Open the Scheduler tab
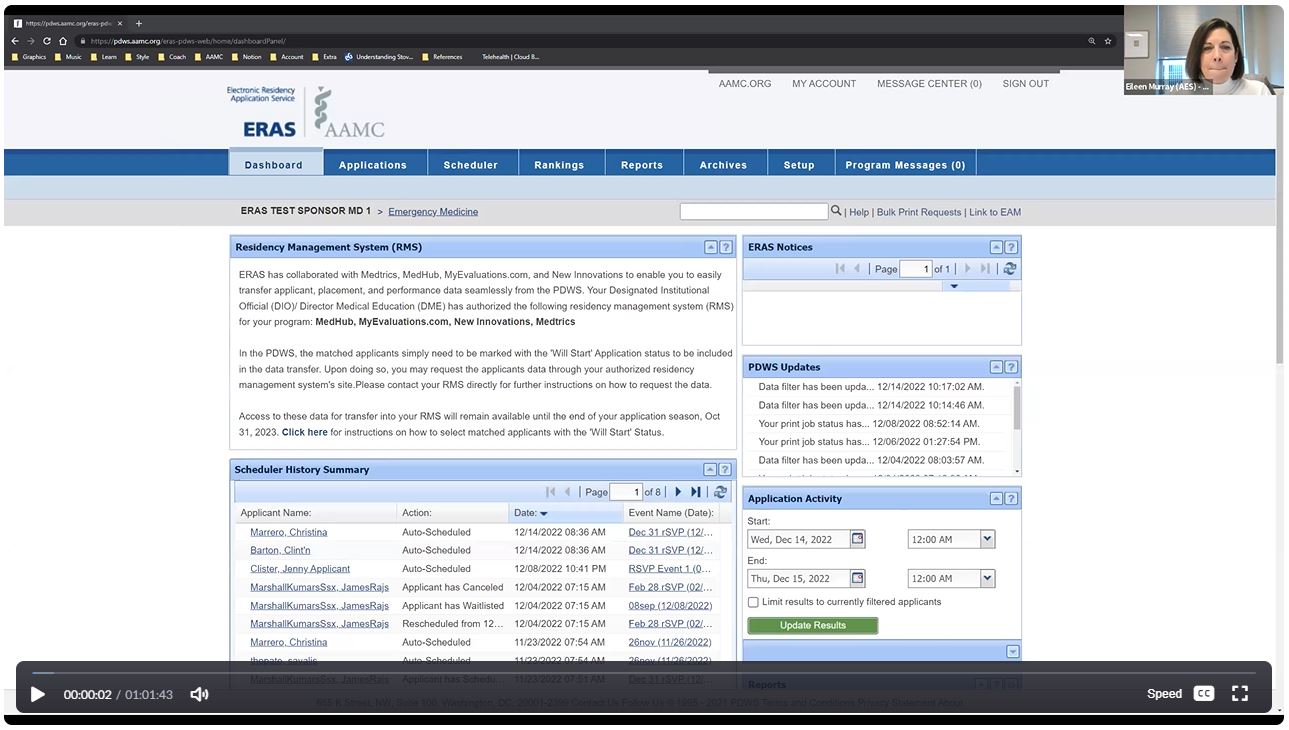1289x730 pixels. coord(470,165)
